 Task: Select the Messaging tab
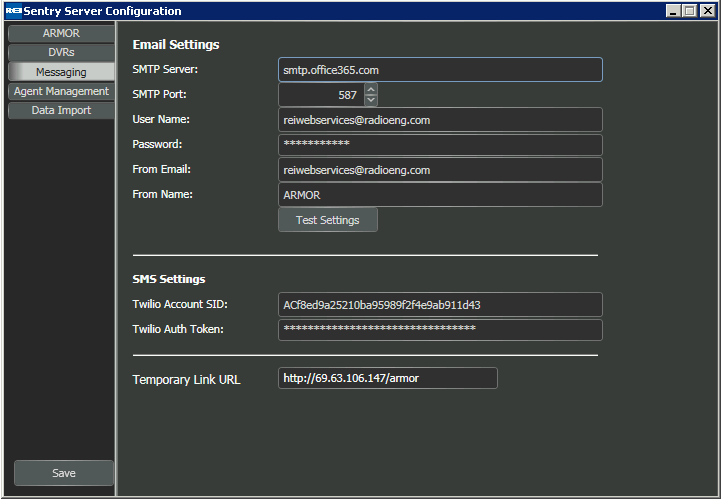pyautogui.click(x=61, y=72)
